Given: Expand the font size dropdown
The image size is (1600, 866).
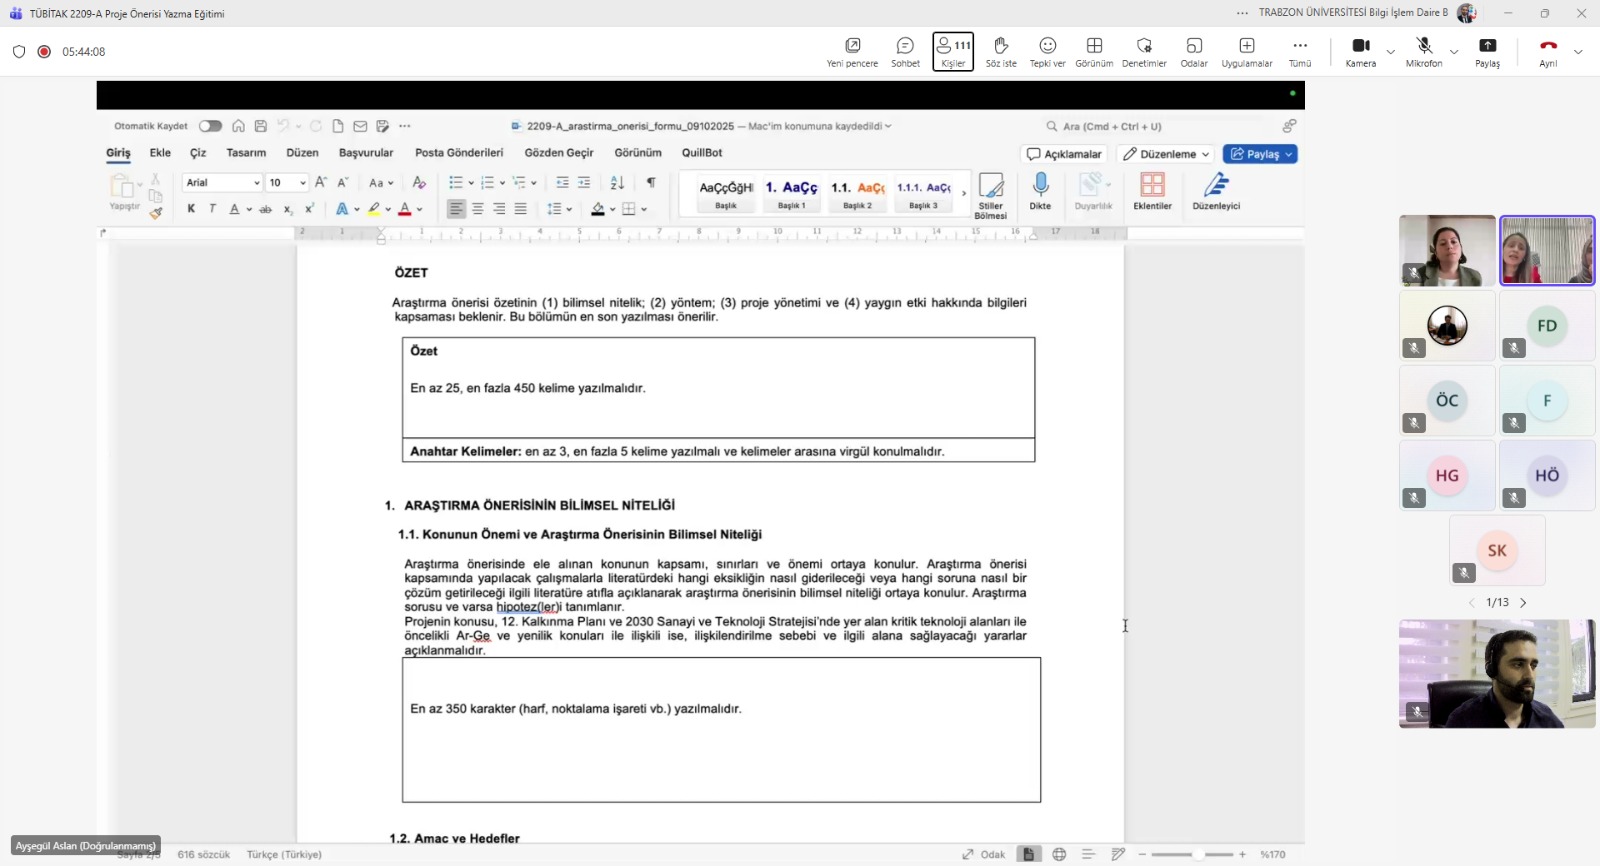Looking at the screenshot, I should (302, 183).
